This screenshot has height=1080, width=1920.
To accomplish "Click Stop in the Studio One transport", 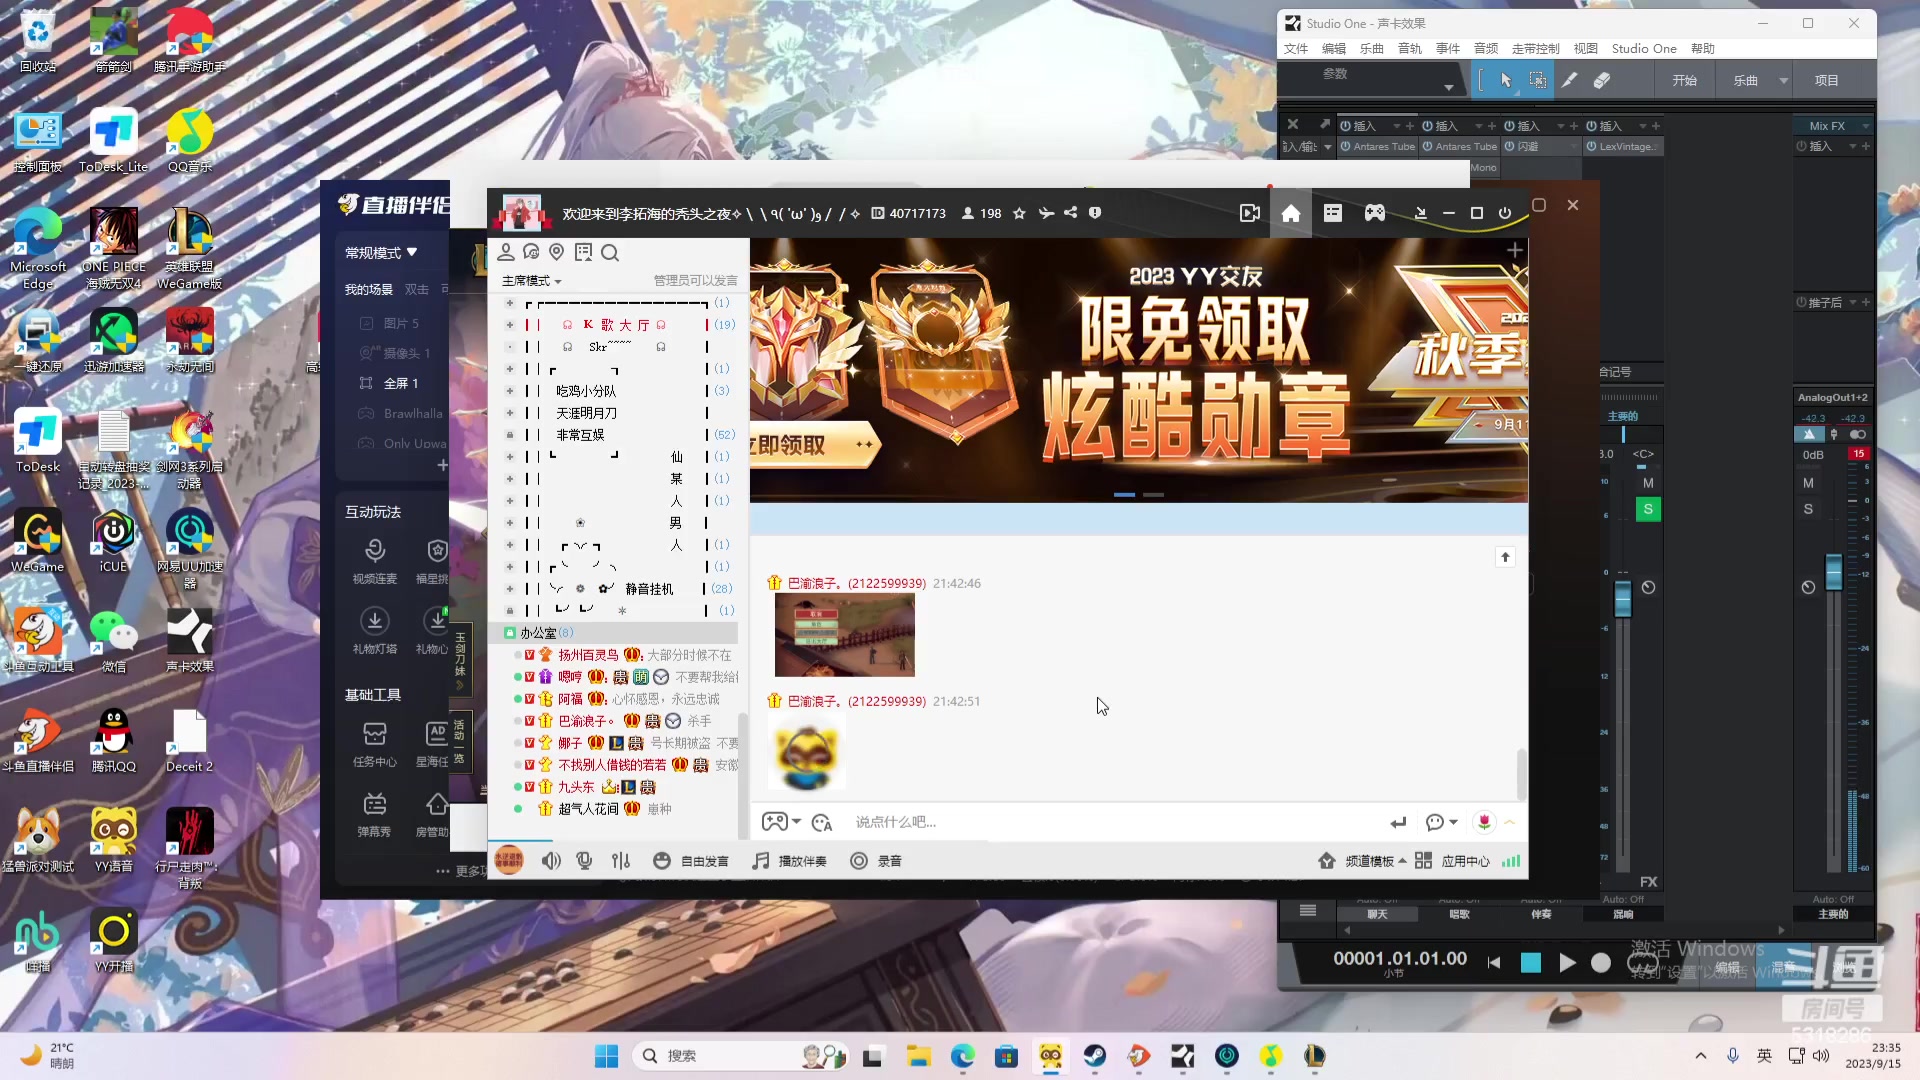I will coord(1530,962).
